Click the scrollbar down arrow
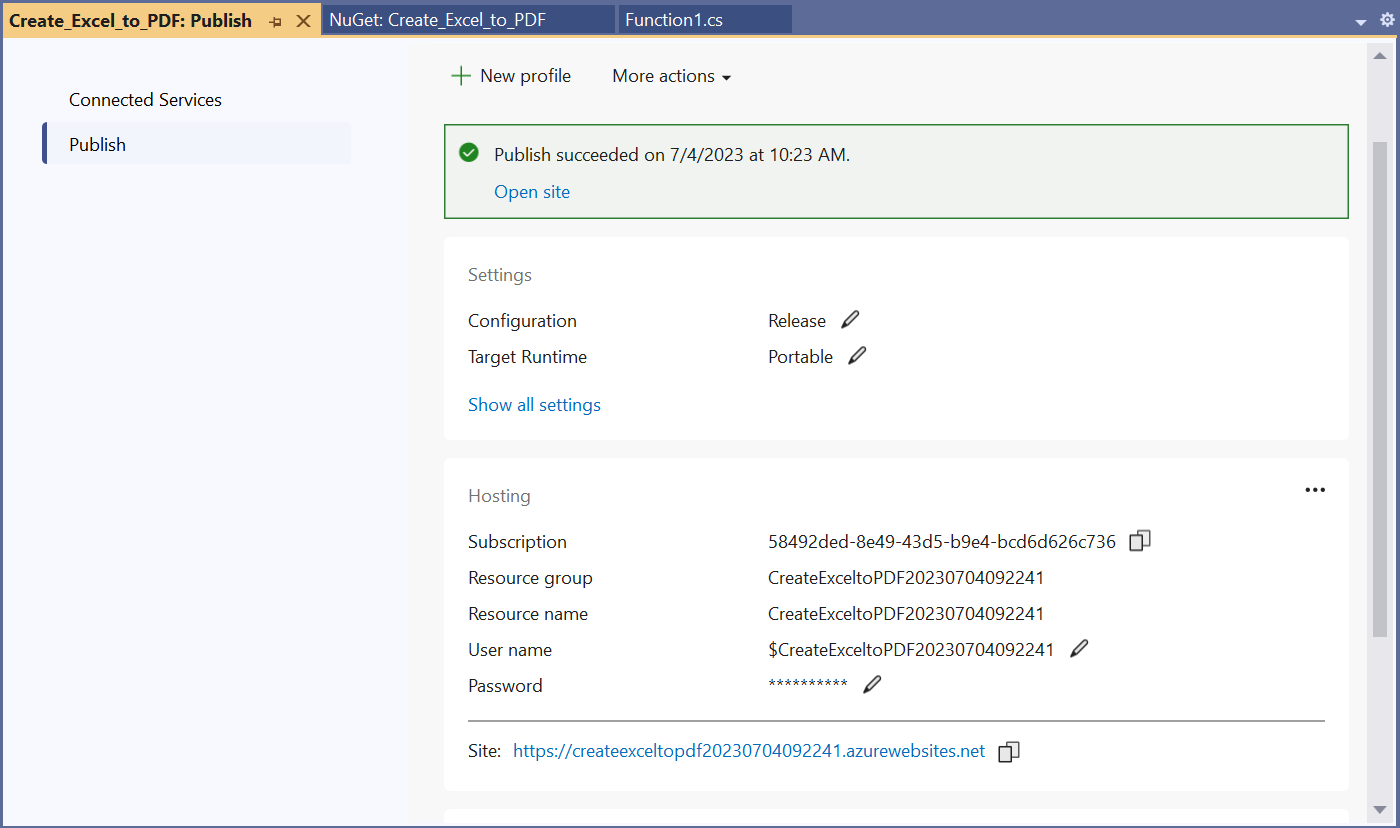The height and width of the screenshot is (828, 1400). [x=1379, y=809]
